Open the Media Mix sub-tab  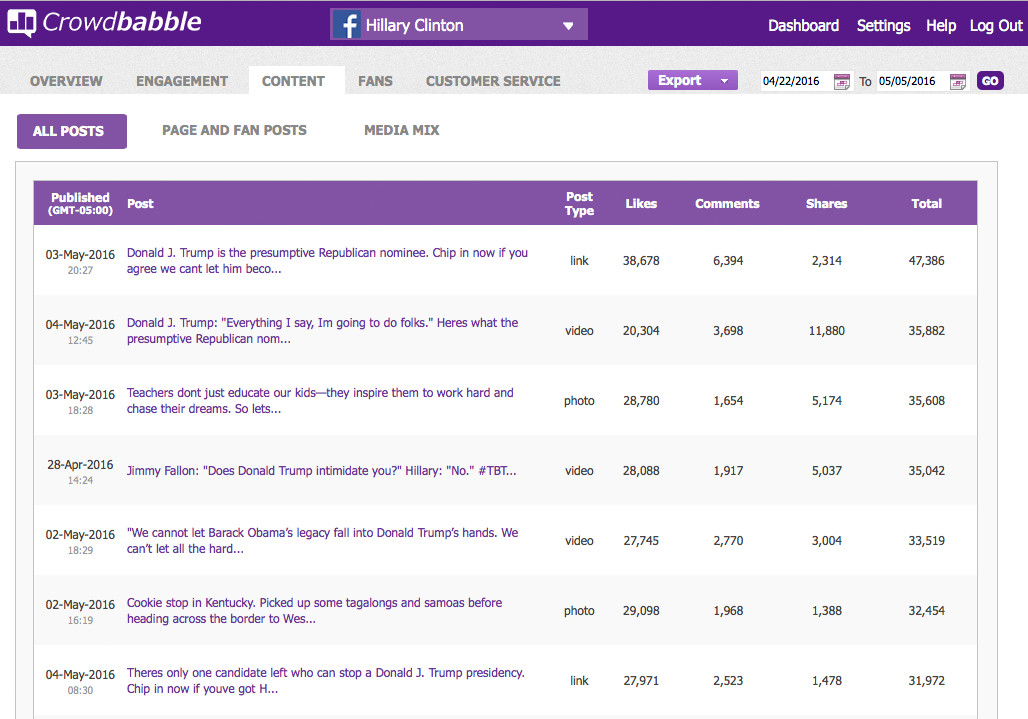pos(401,130)
